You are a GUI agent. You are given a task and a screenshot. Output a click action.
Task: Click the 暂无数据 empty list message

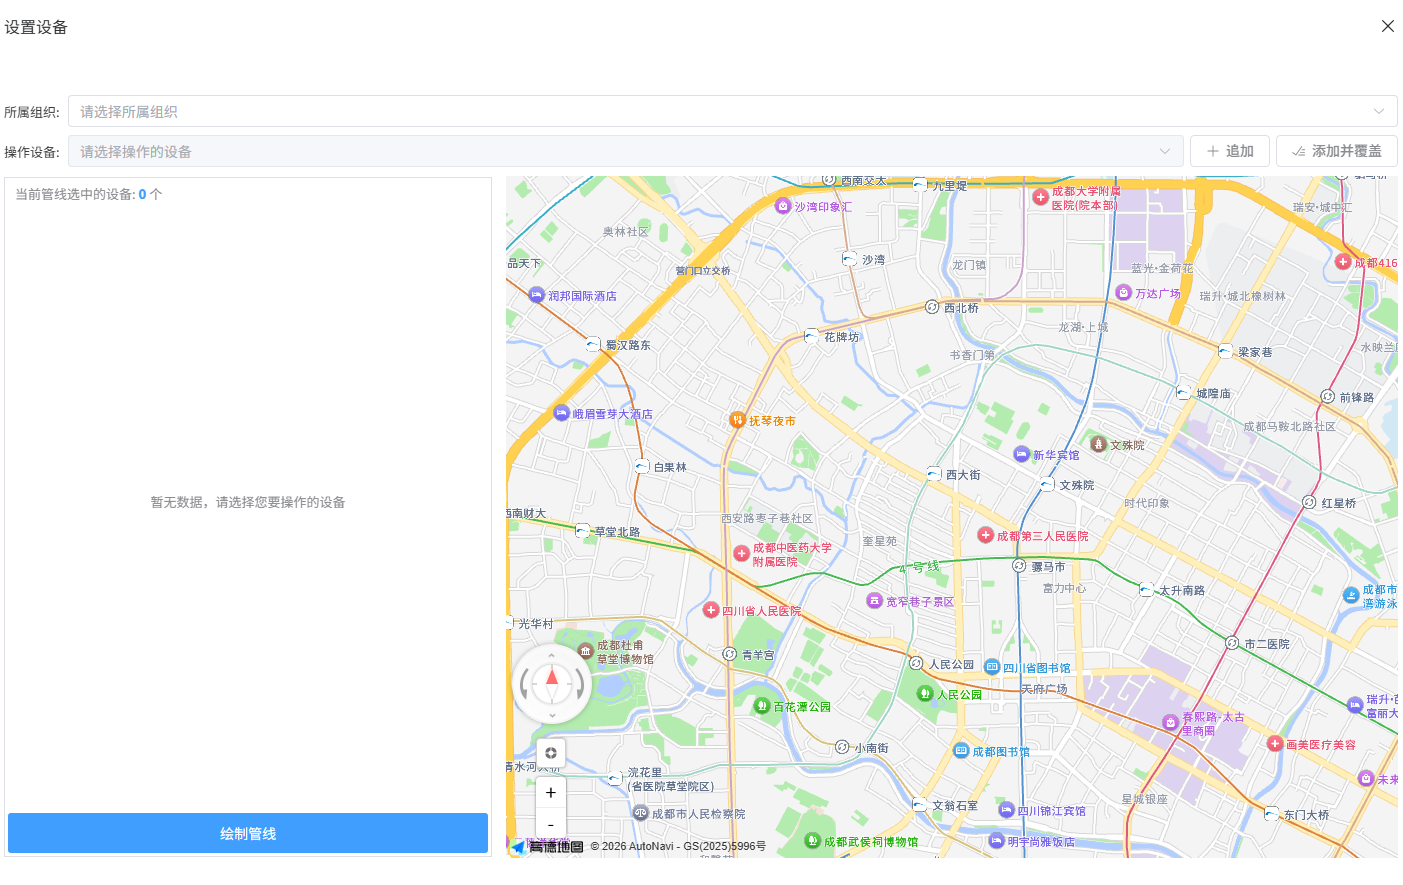248,502
